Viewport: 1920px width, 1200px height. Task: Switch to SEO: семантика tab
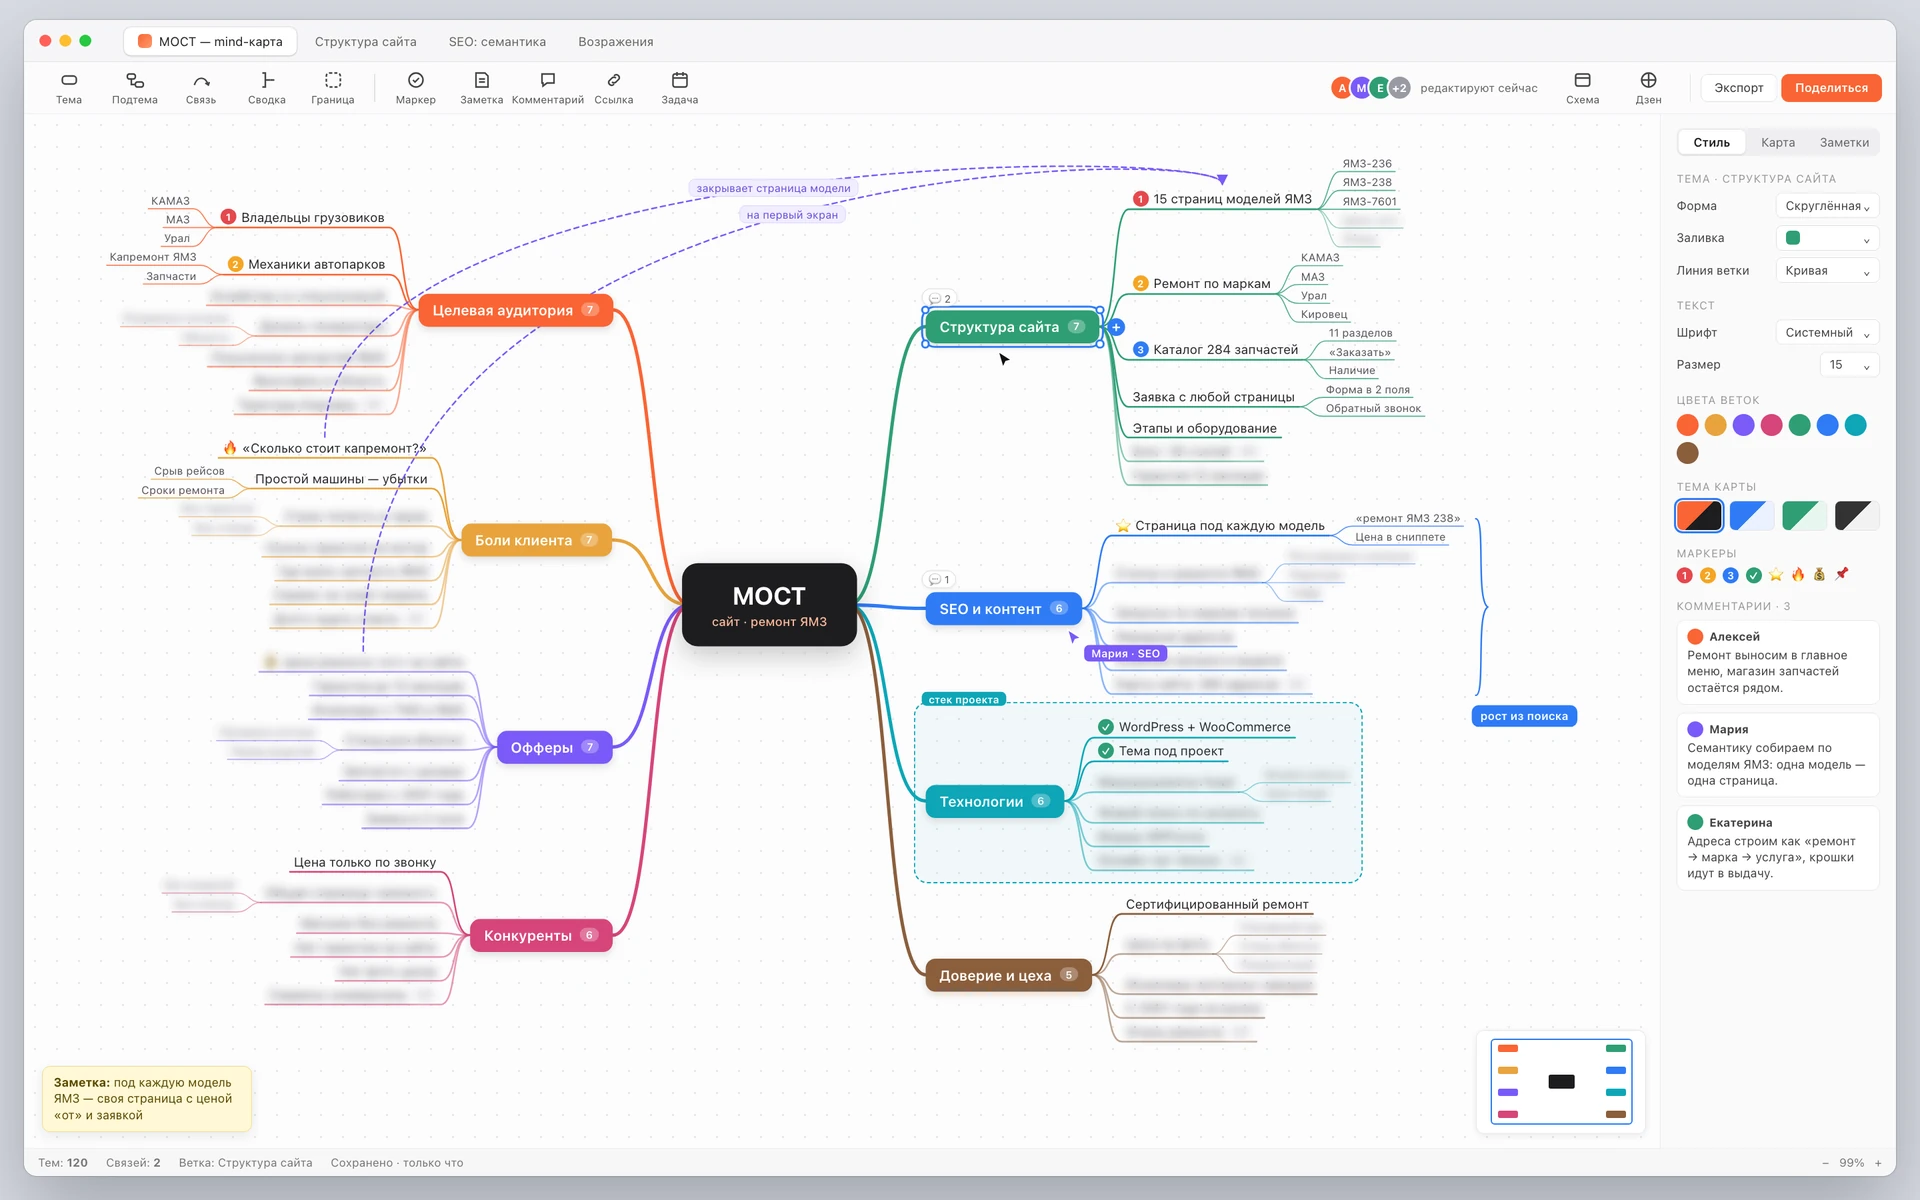[497, 42]
